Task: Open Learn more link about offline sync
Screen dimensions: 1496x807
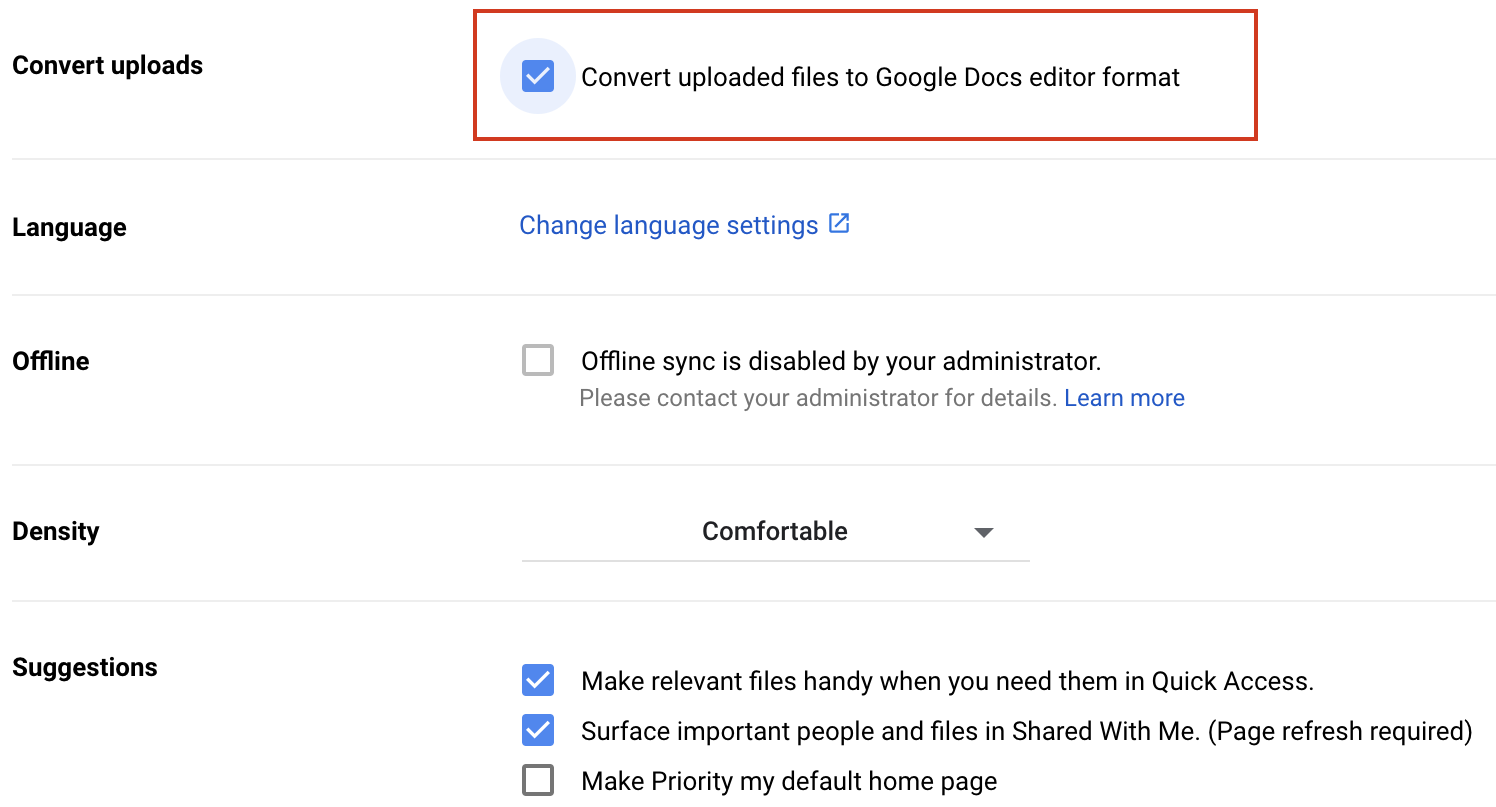Action: click(x=1124, y=398)
